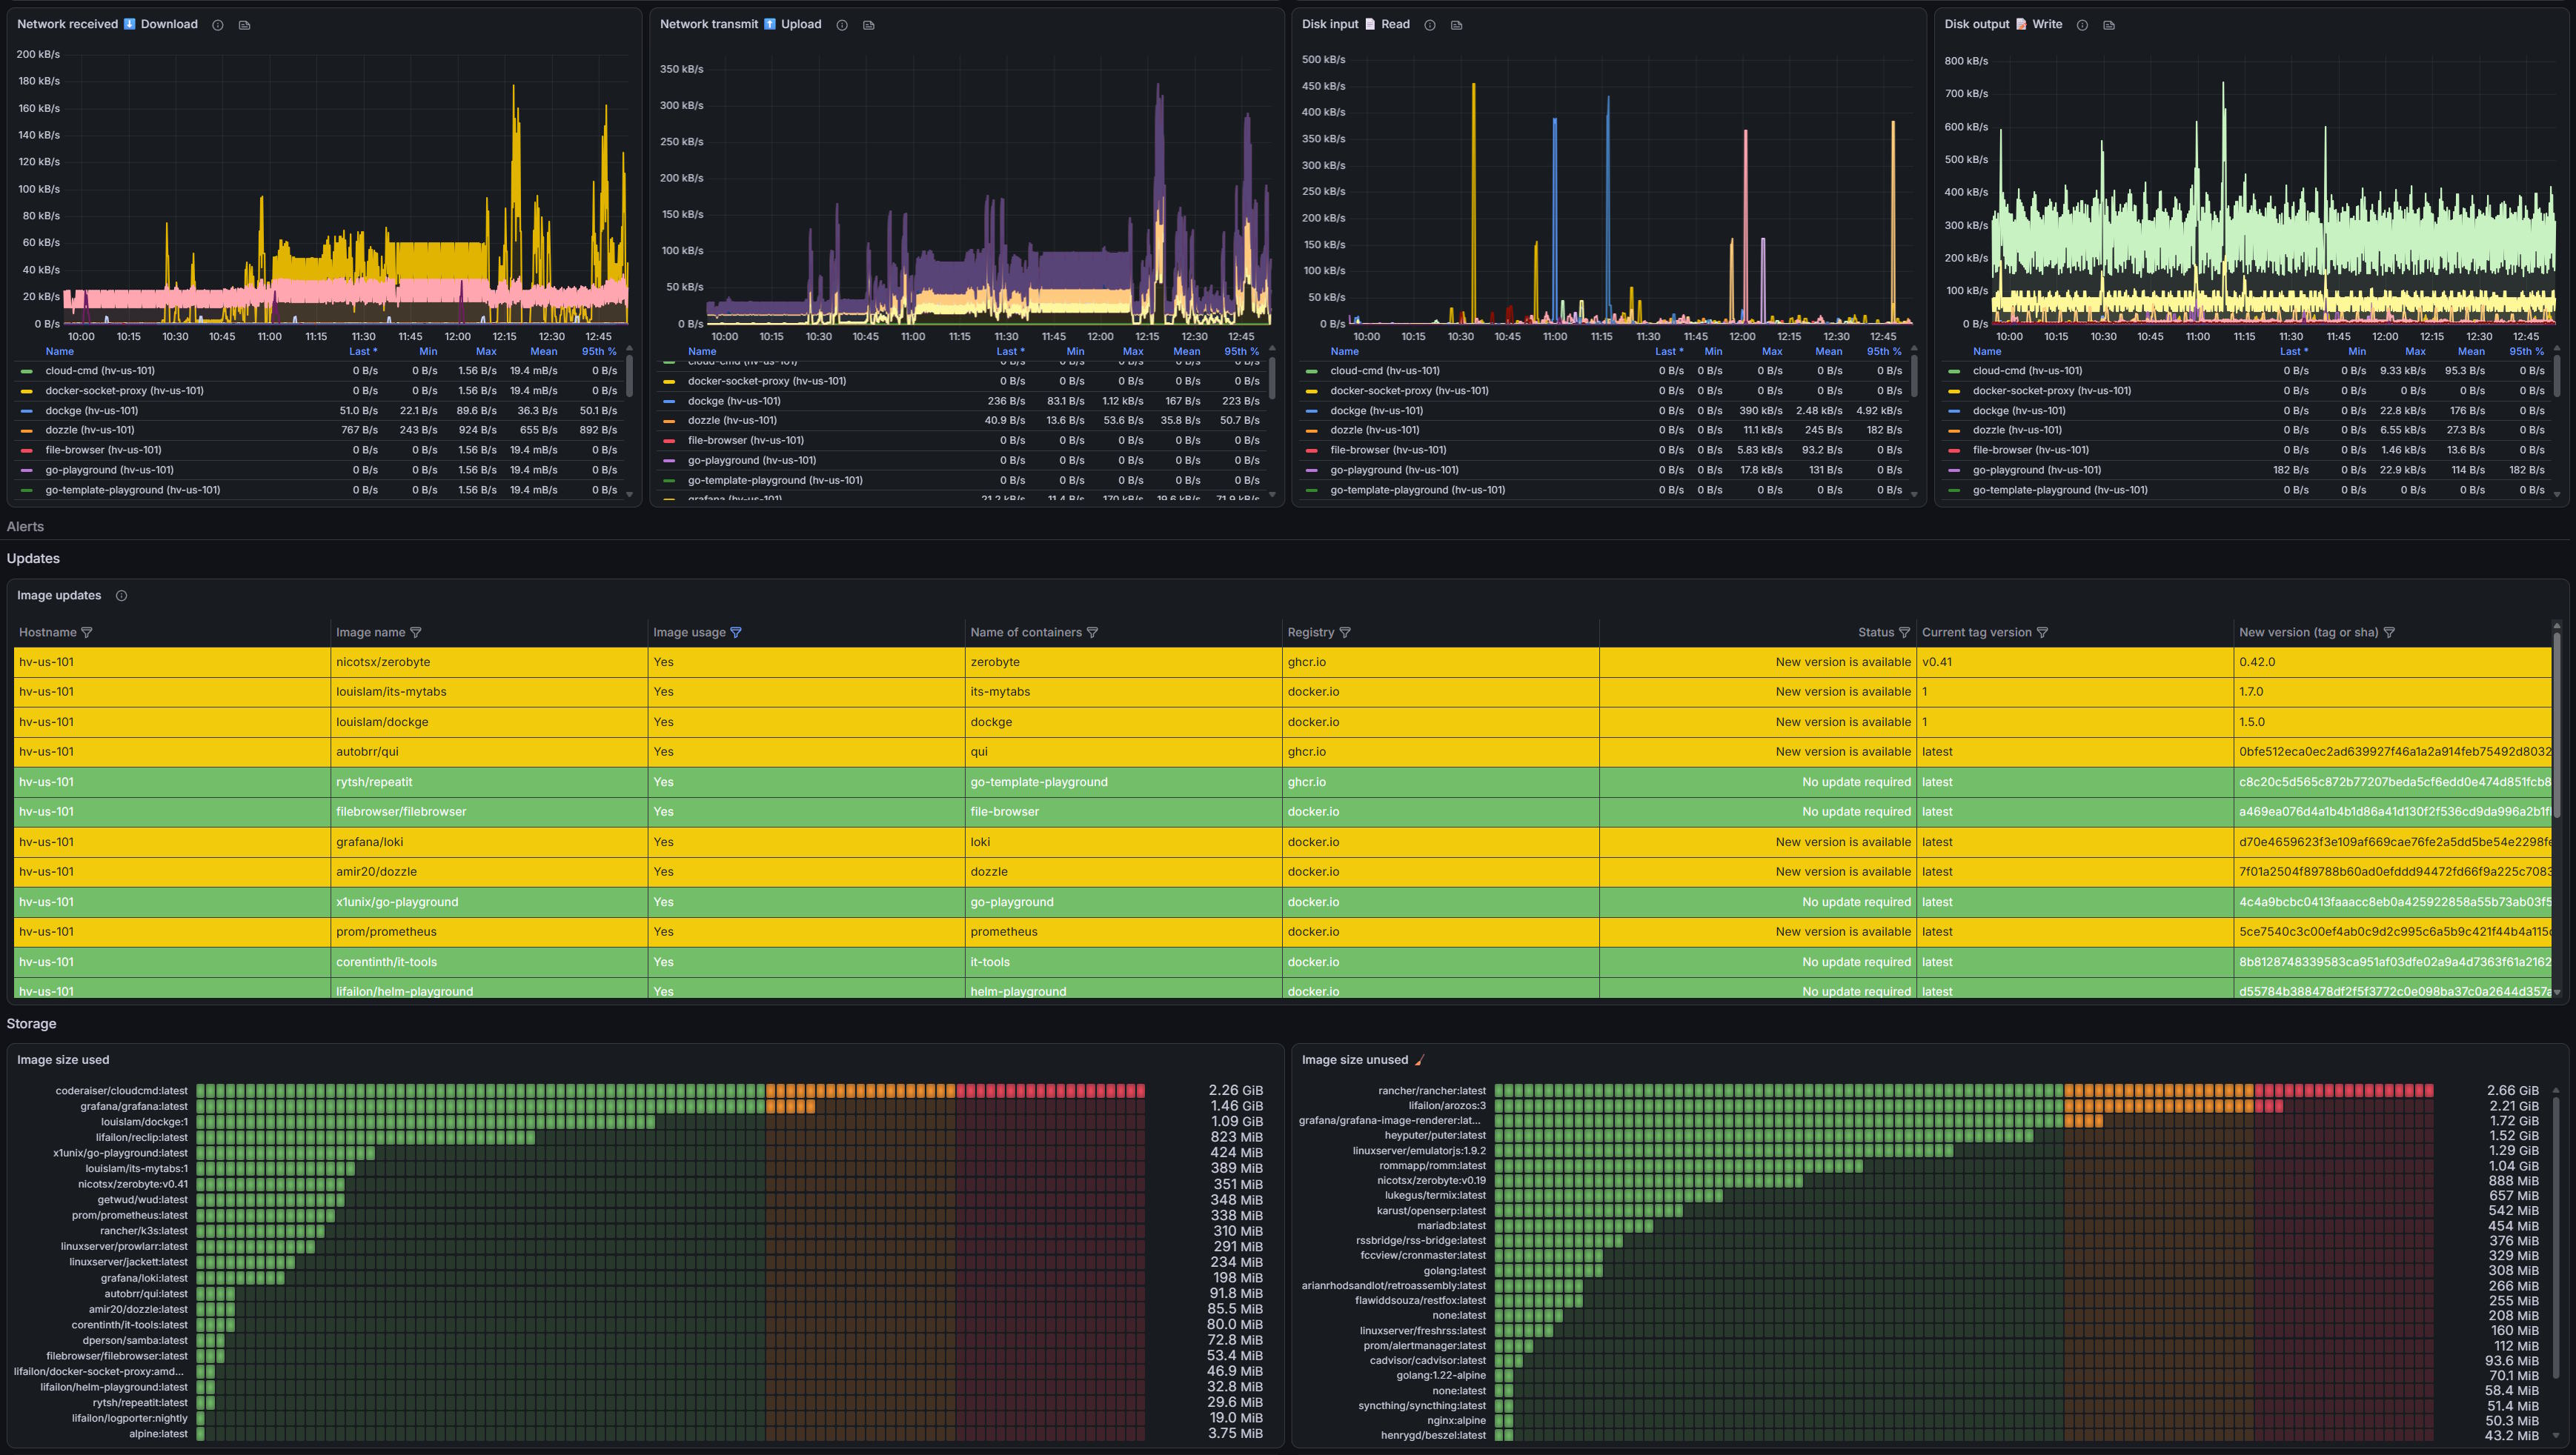Click the Disk output Write info icon

pyautogui.click(x=2082, y=25)
